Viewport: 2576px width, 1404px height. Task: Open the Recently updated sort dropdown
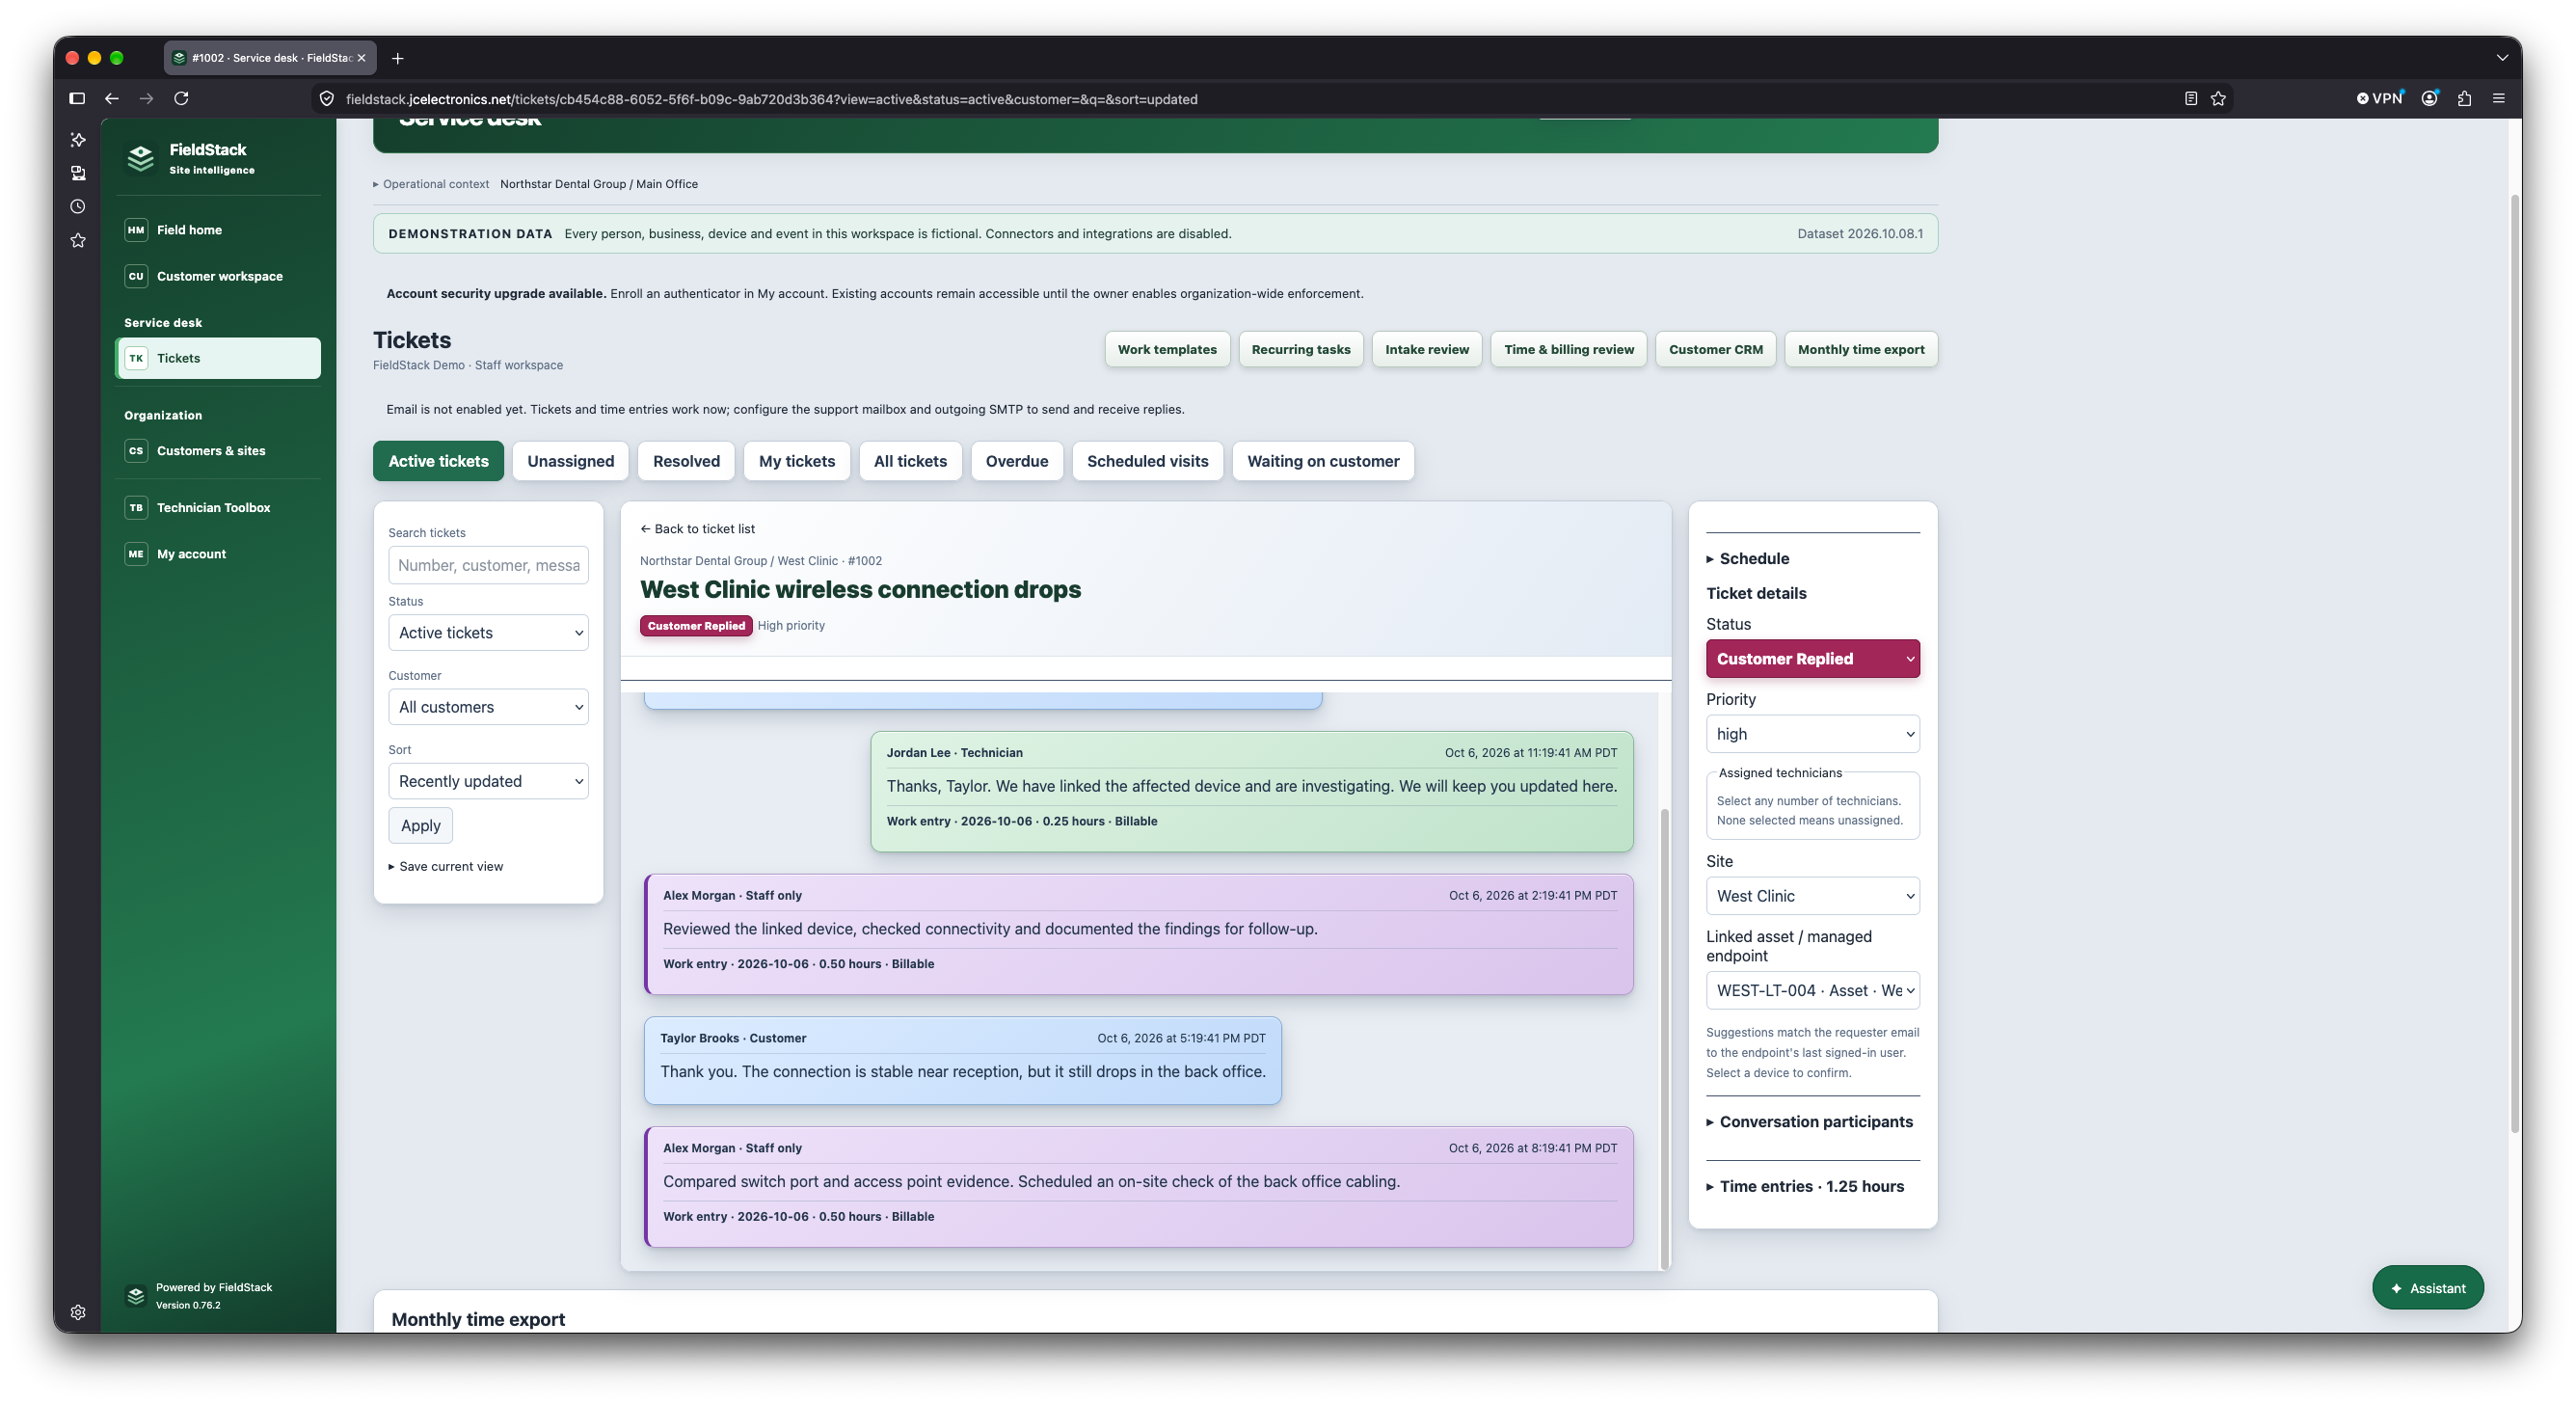tap(488, 781)
